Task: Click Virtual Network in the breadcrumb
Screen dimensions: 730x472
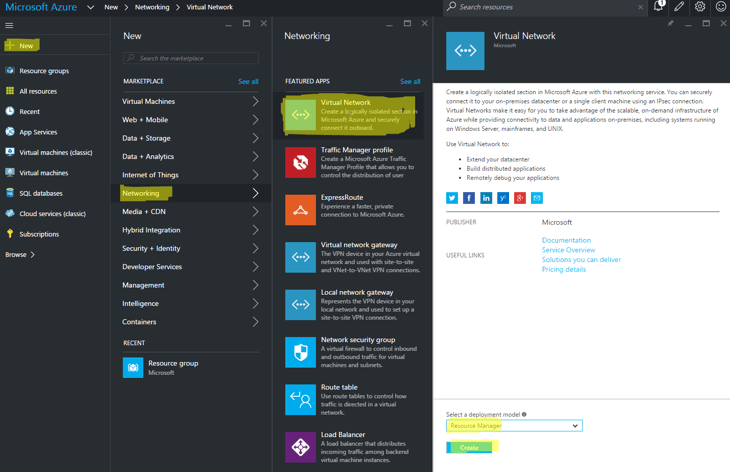Action: tap(210, 7)
